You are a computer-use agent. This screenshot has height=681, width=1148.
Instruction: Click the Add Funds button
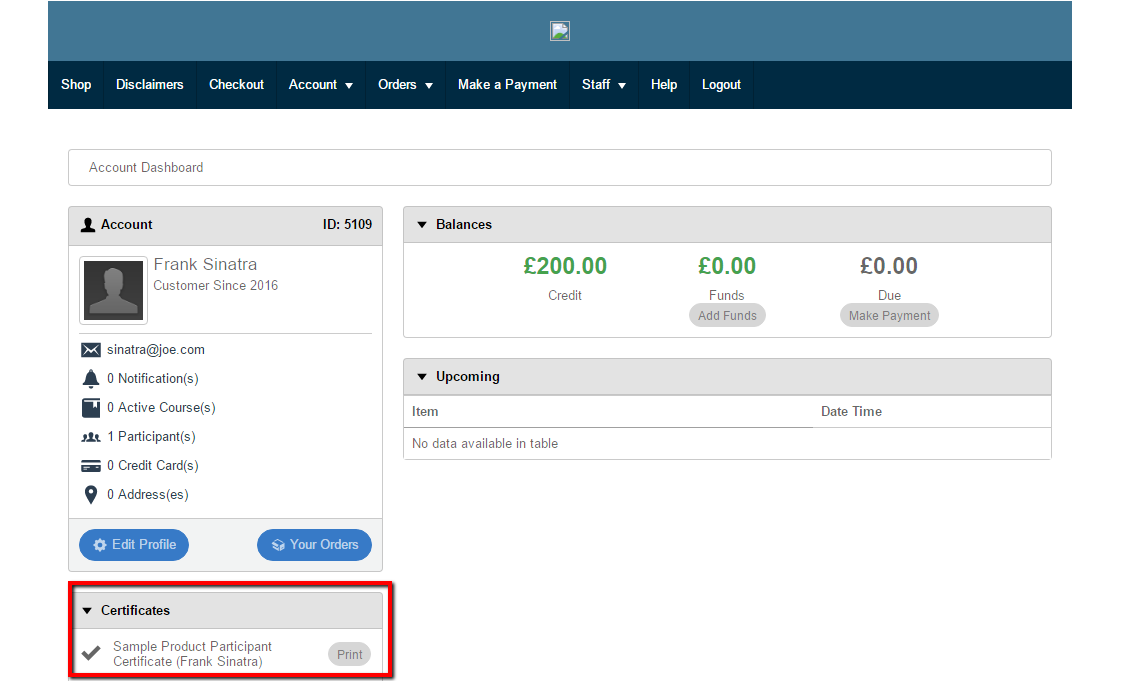pos(727,316)
